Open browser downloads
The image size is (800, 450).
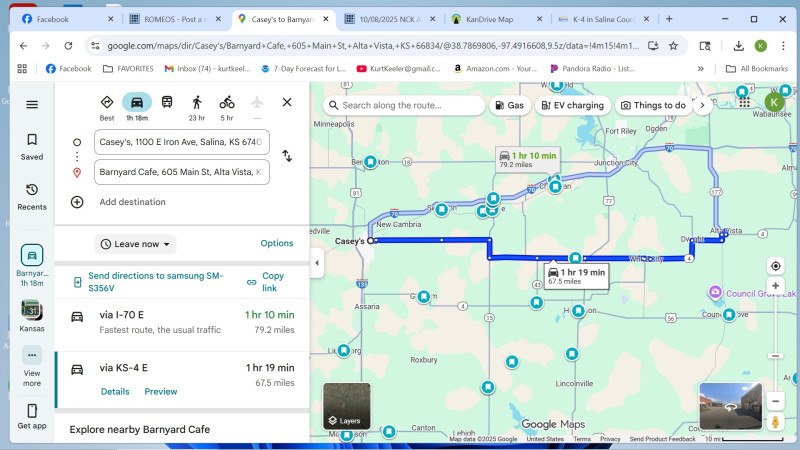point(738,46)
